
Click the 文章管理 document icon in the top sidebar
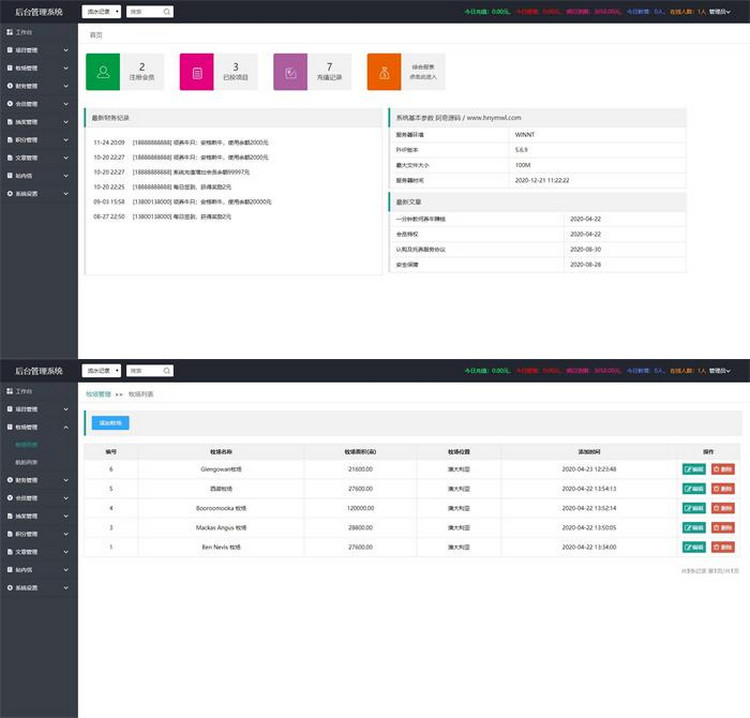(10, 157)
